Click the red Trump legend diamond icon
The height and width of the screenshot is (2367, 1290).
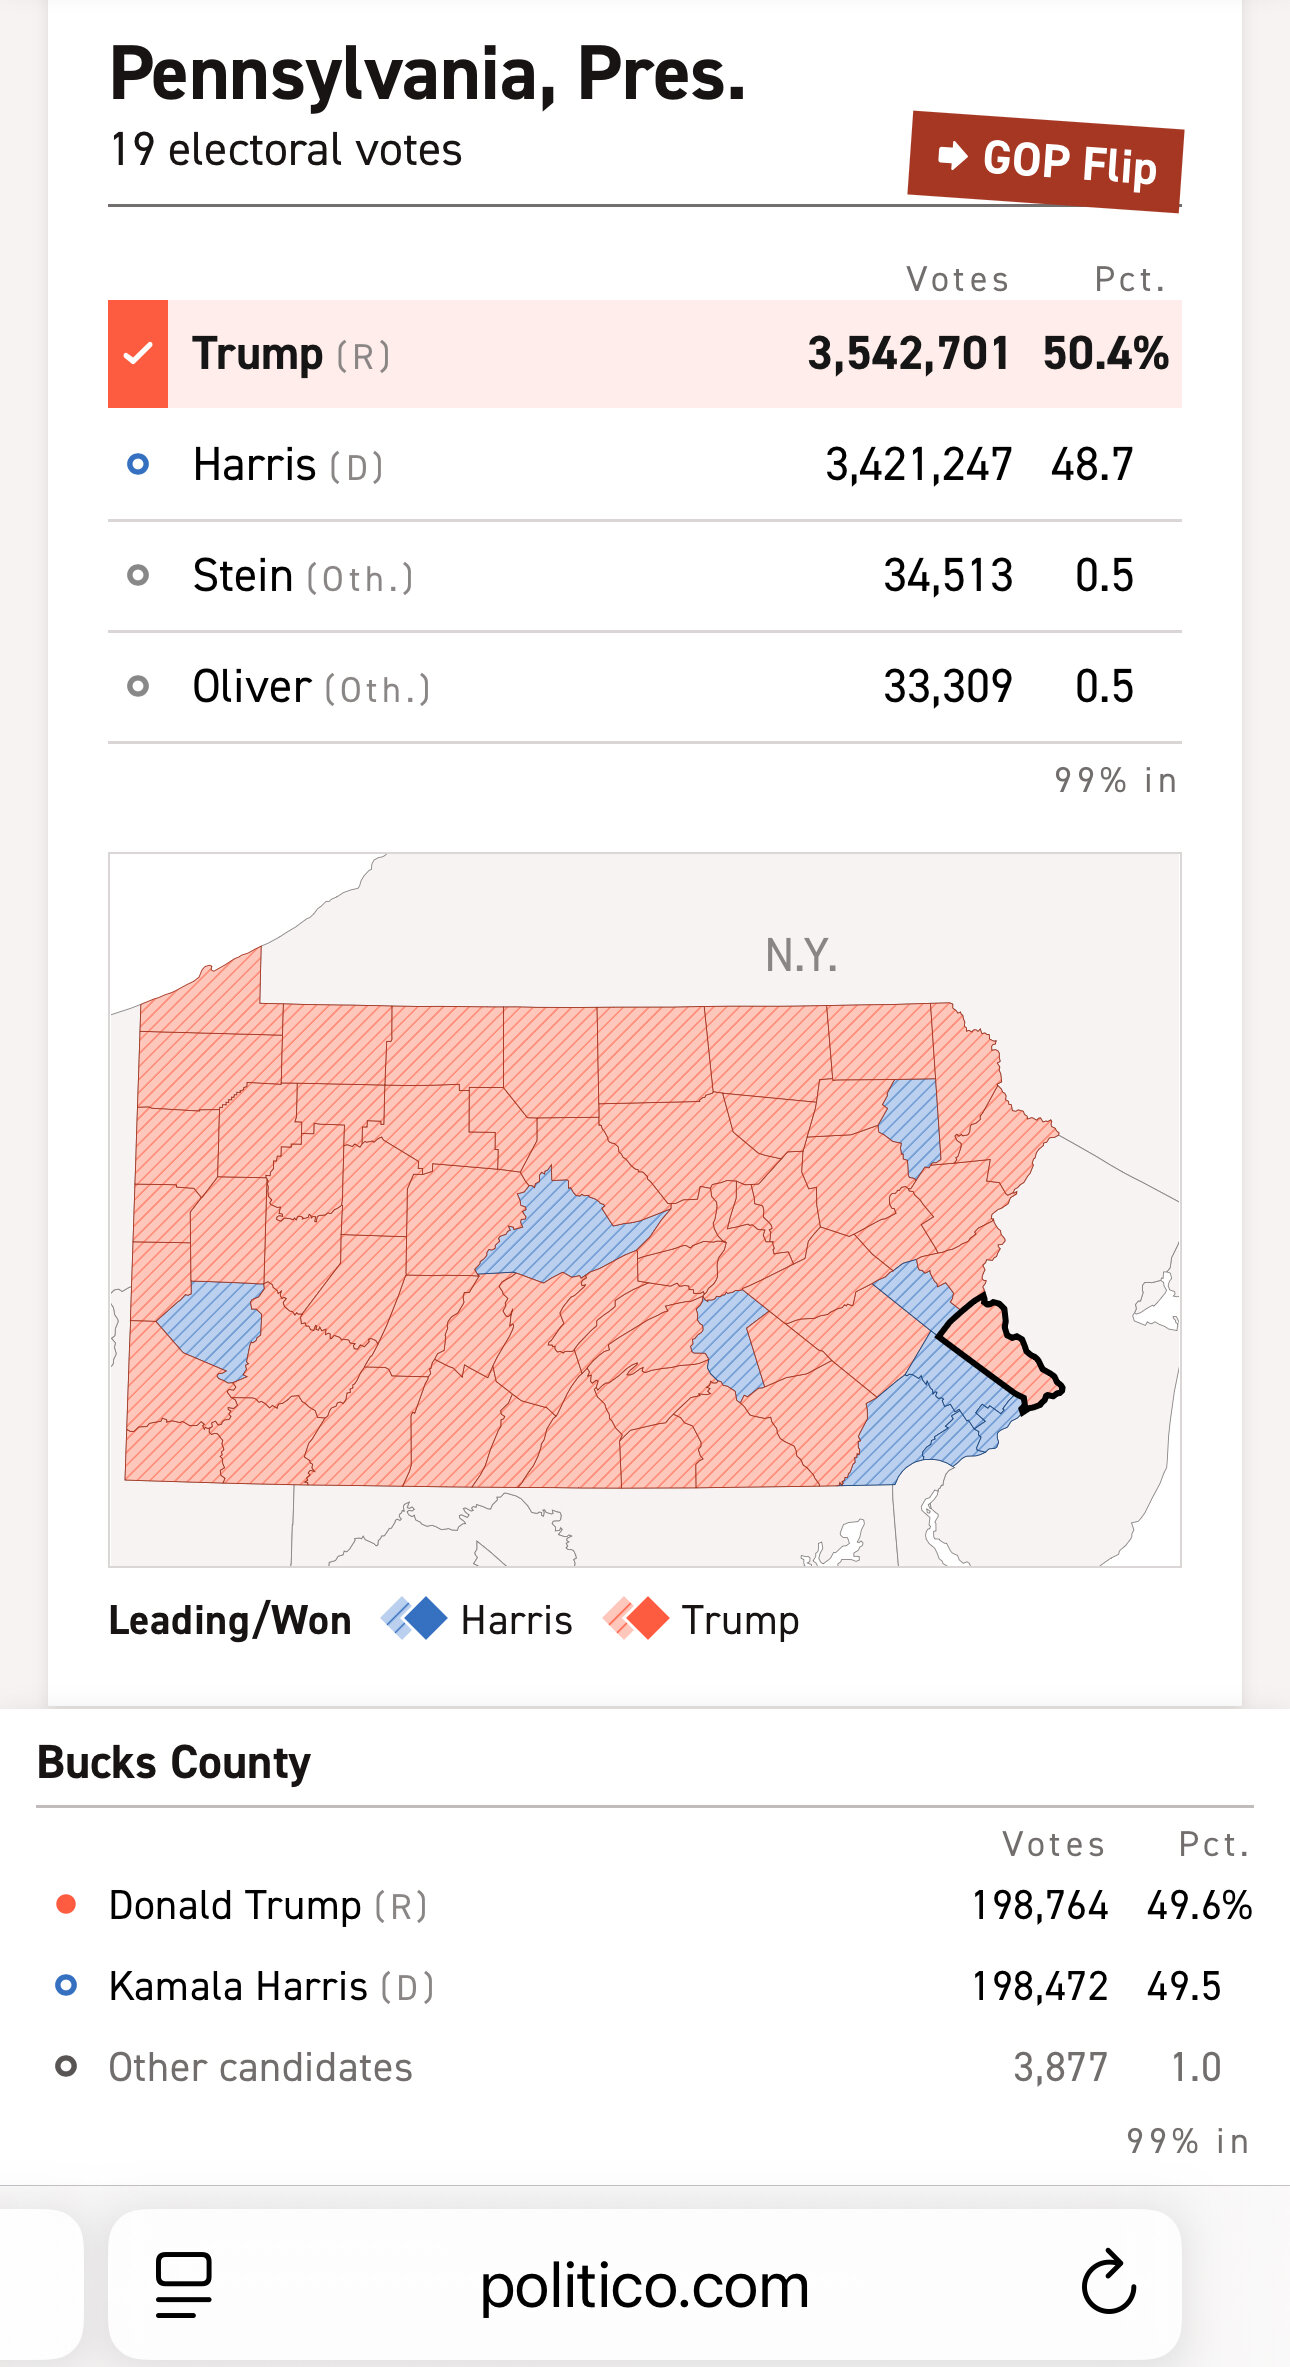pos(636,1619)
